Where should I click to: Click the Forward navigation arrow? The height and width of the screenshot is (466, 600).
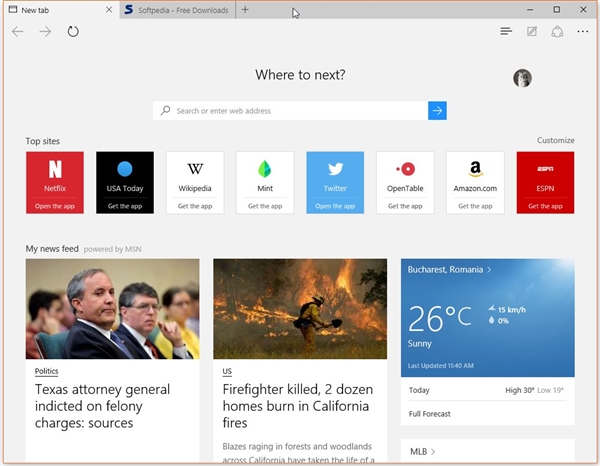(x=45, y=32)
